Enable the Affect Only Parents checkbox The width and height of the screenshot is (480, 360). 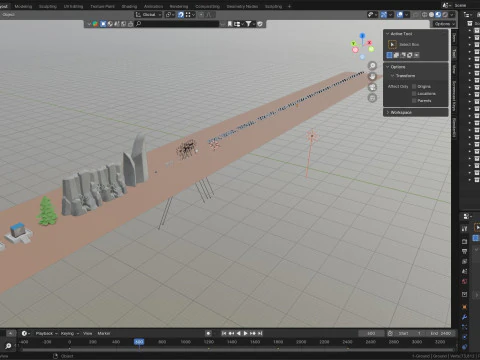point(414,101)
